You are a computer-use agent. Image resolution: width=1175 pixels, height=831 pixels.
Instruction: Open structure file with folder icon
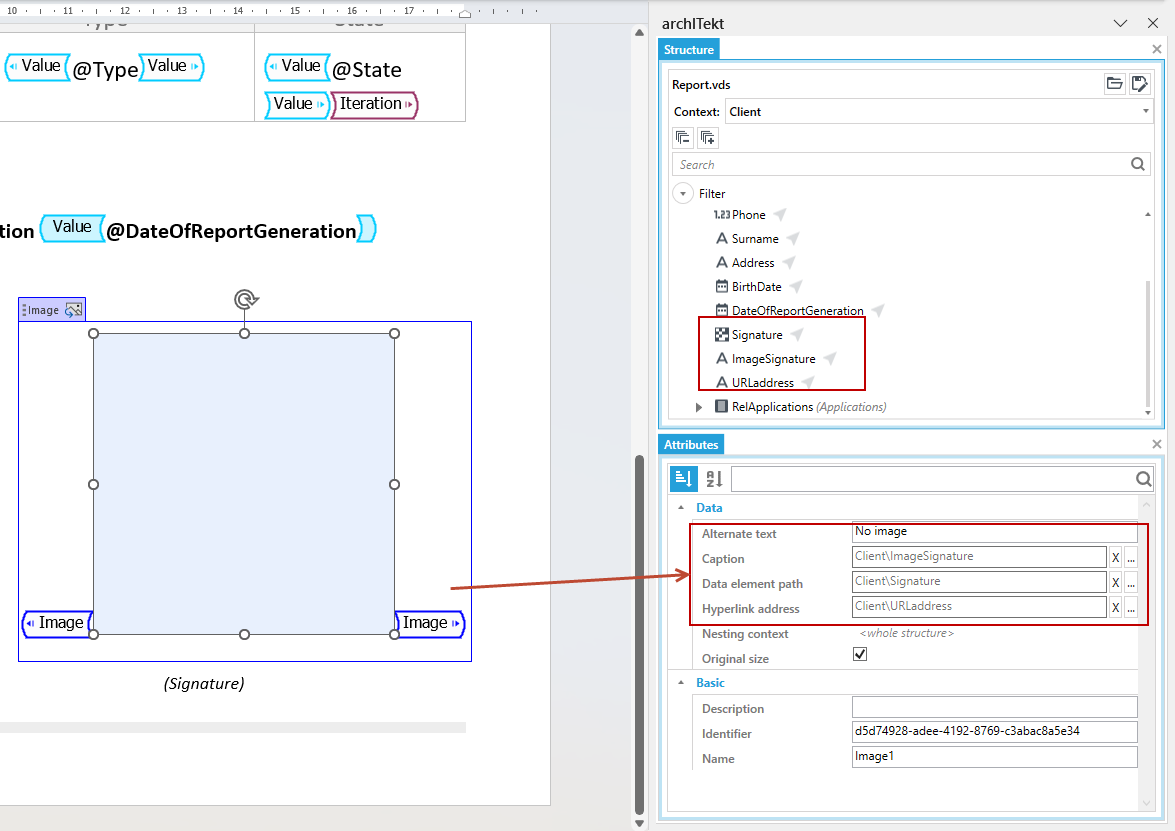point(1114,83)
